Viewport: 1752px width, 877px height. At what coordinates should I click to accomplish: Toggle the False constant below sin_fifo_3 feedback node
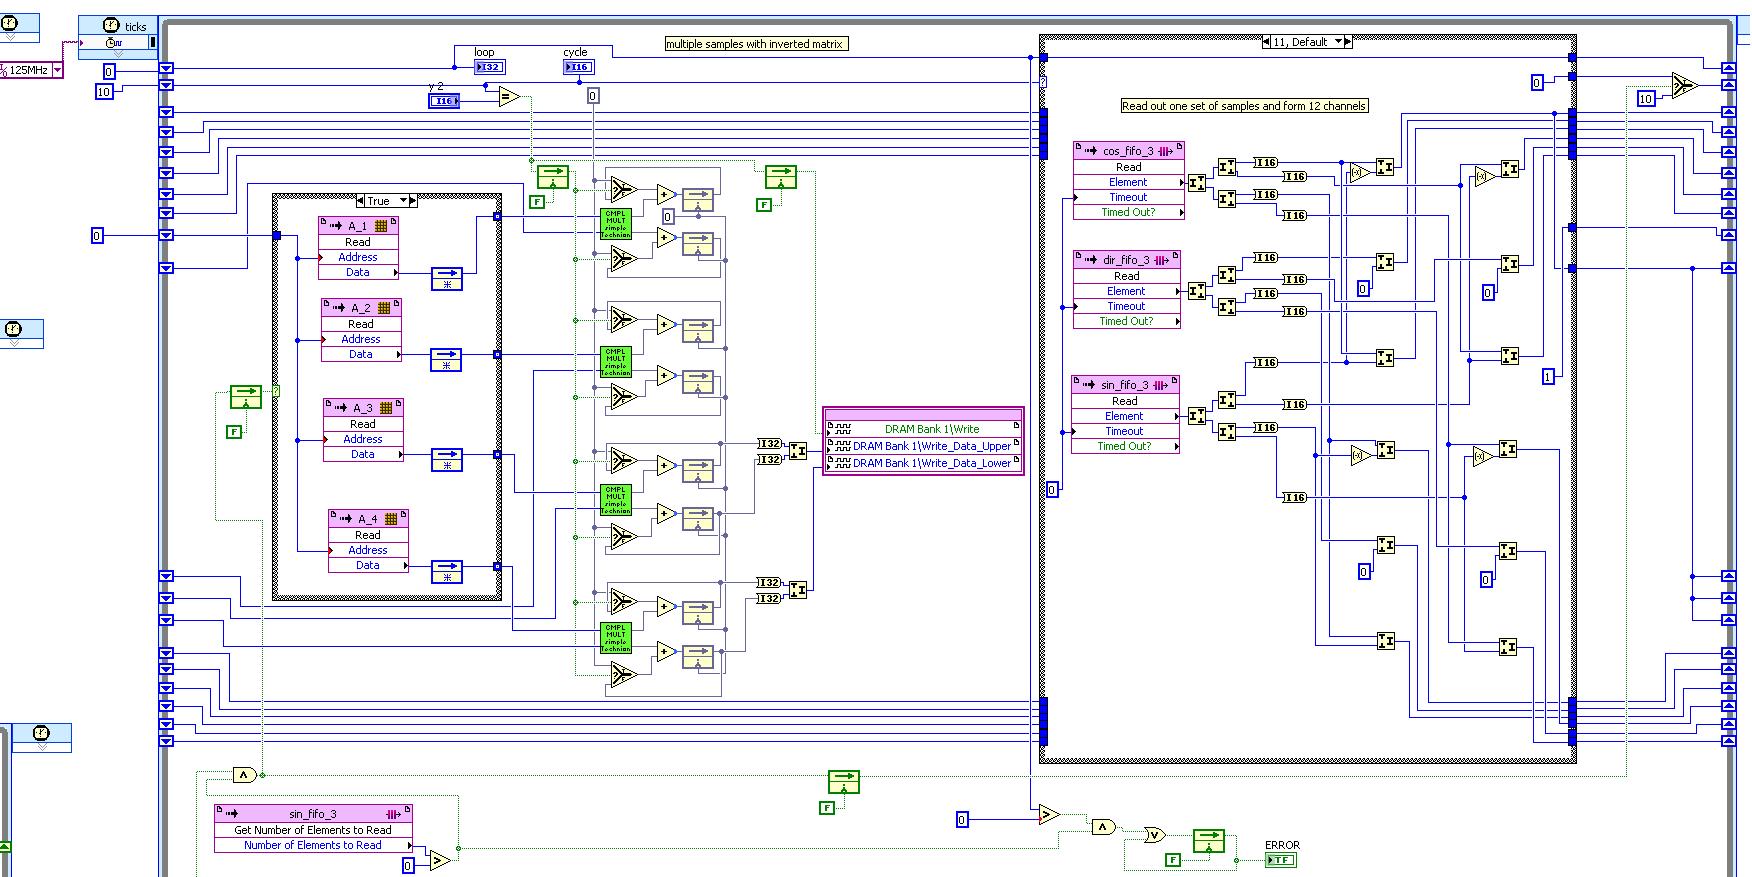click(x=827, y=808)
